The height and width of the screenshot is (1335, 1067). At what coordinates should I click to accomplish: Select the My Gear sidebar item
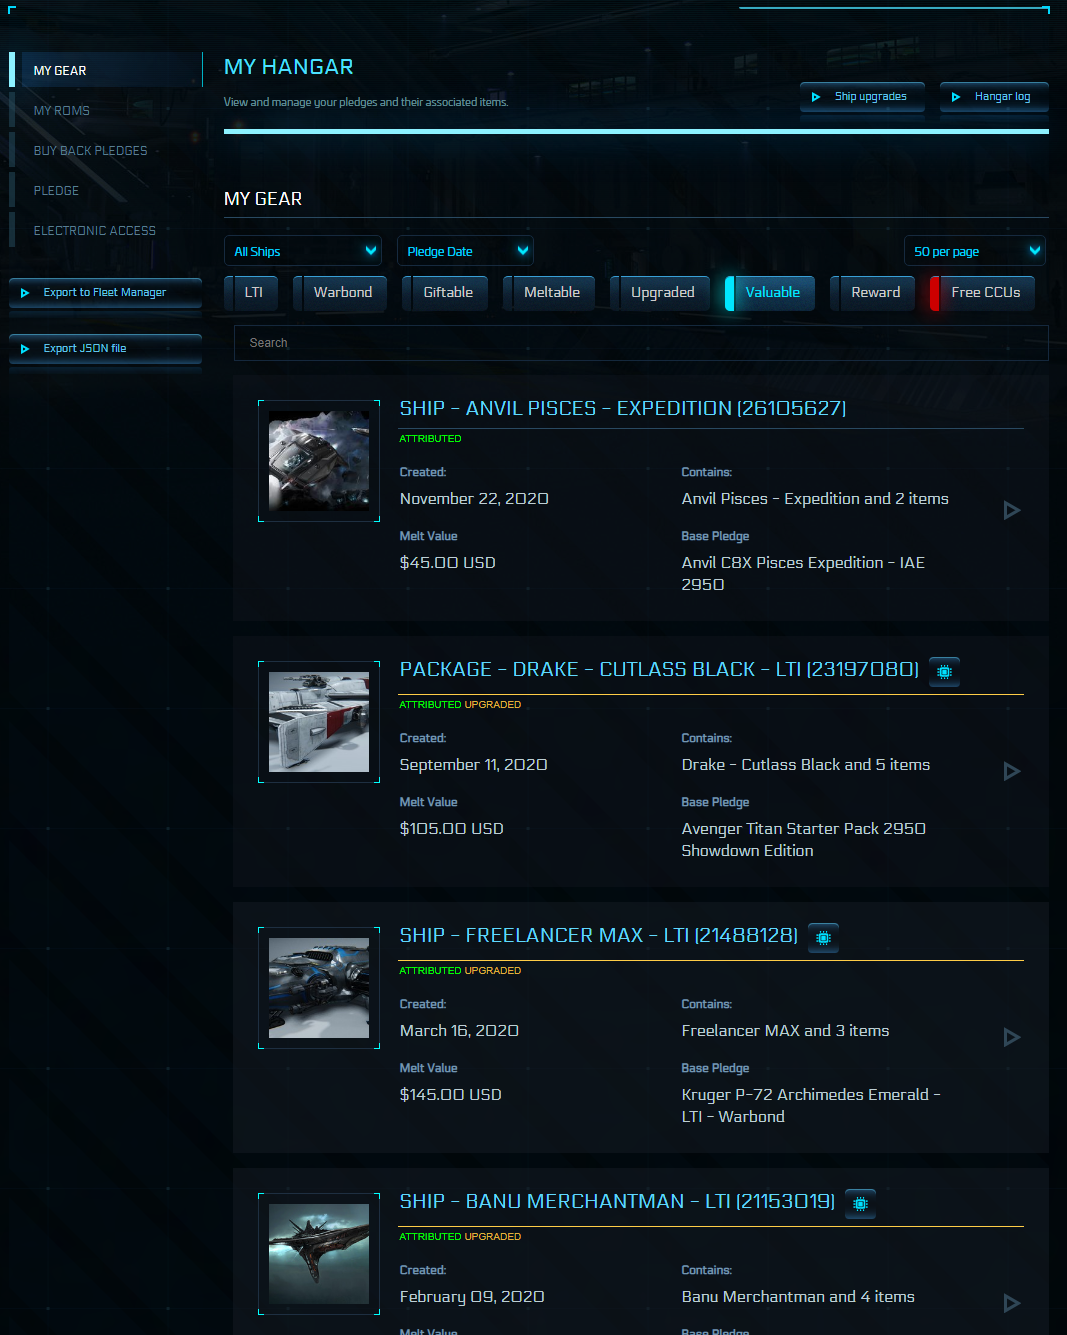pos(106,70)
